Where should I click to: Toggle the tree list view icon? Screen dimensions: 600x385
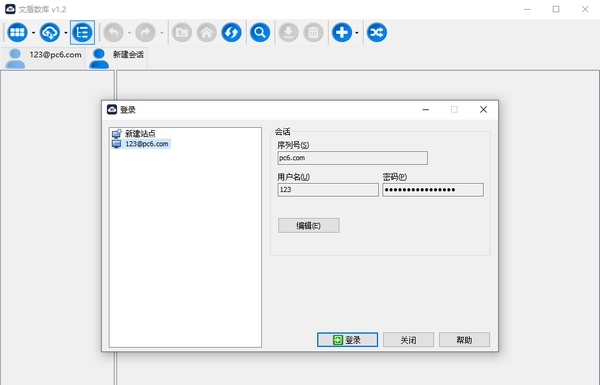(82, 33)
